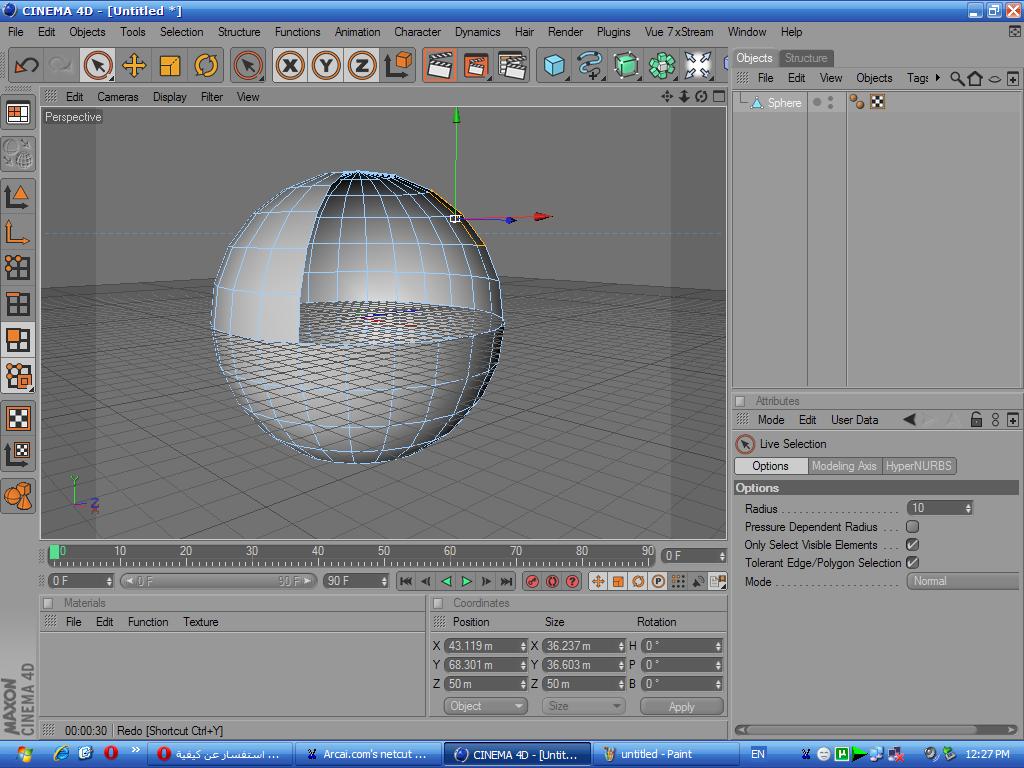1024x768 pixels.
Task: Switch to Points mode
Action: [18, 268]
